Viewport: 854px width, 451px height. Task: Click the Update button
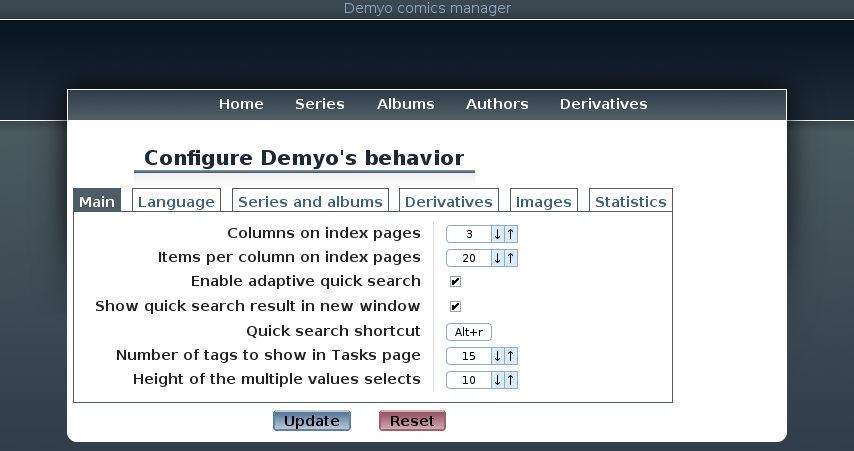coord(312,420)
